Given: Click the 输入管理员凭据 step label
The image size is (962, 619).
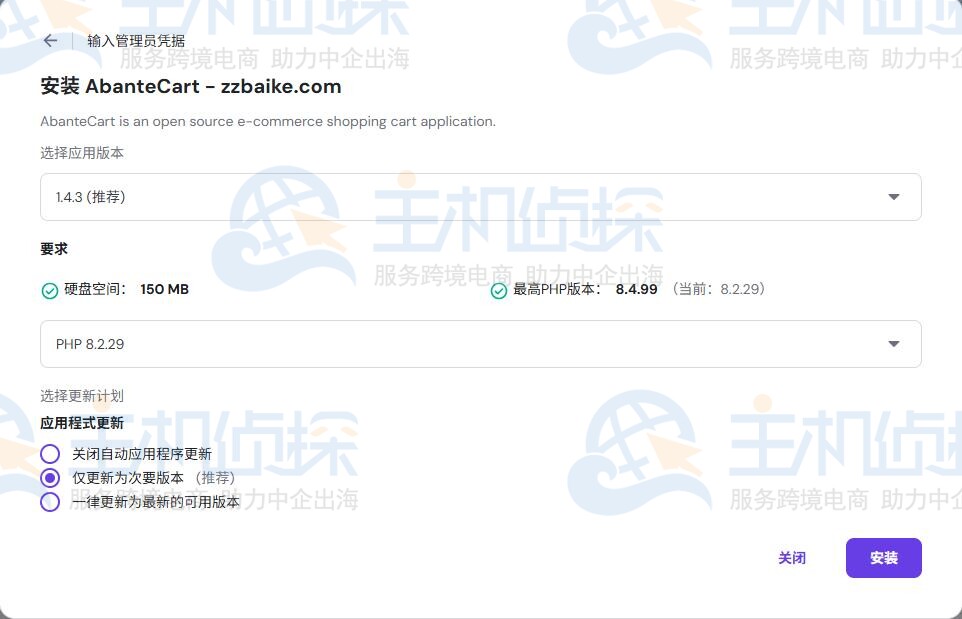Looking at the screenshot, I should (136, 41).
